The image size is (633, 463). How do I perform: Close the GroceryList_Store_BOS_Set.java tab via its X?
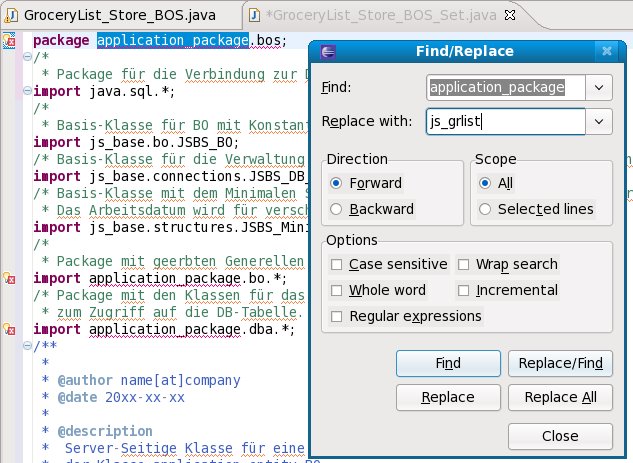[512, 16]
